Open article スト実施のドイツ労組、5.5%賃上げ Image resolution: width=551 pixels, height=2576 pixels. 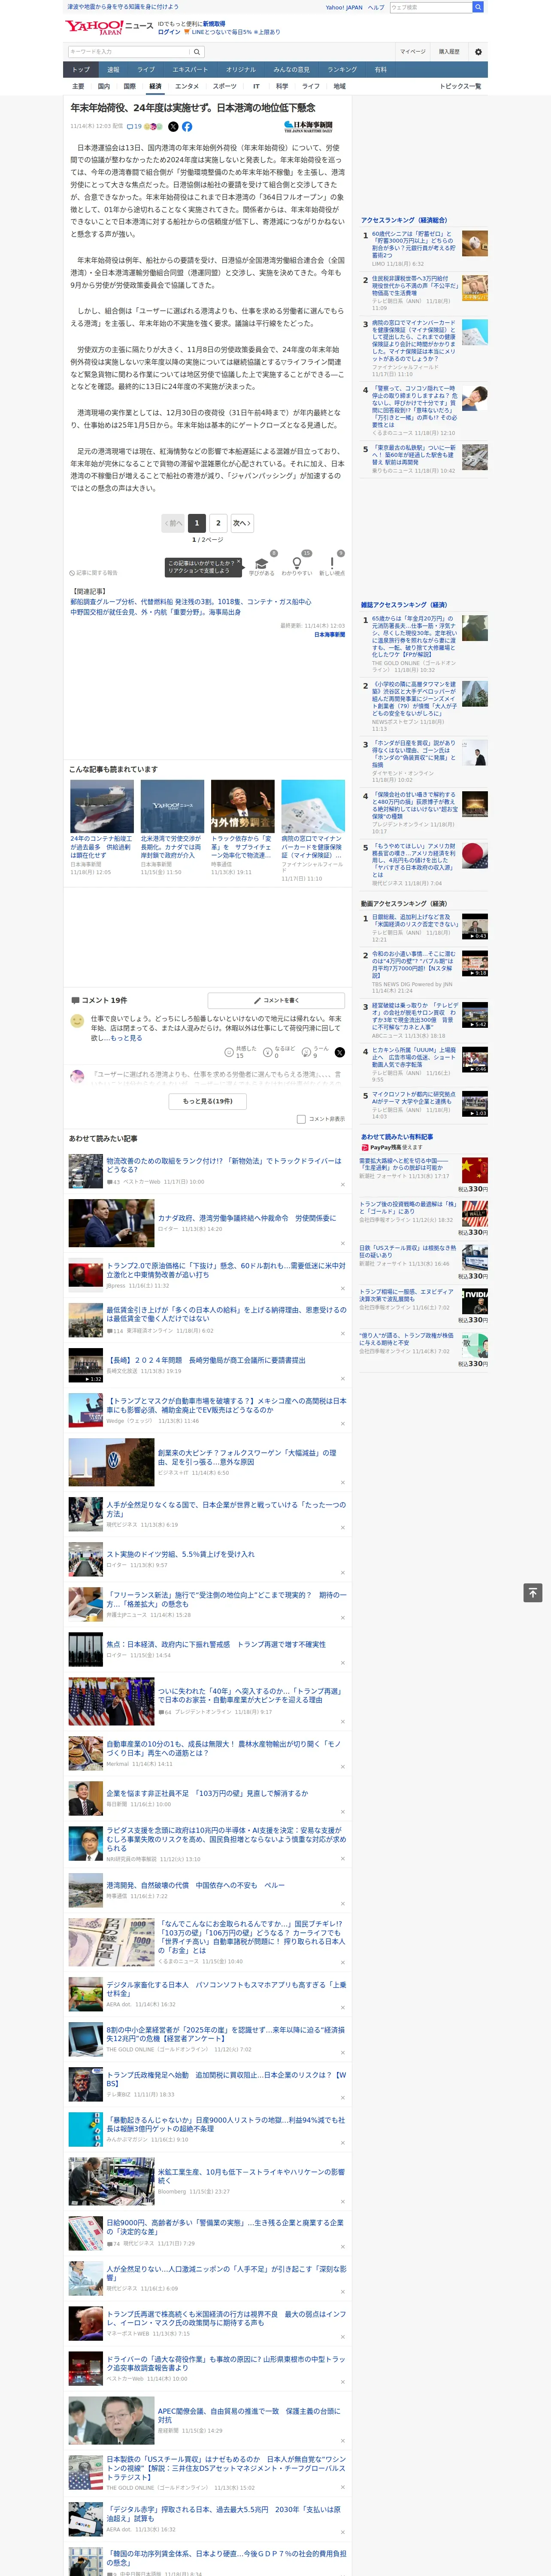(181, 1554)
